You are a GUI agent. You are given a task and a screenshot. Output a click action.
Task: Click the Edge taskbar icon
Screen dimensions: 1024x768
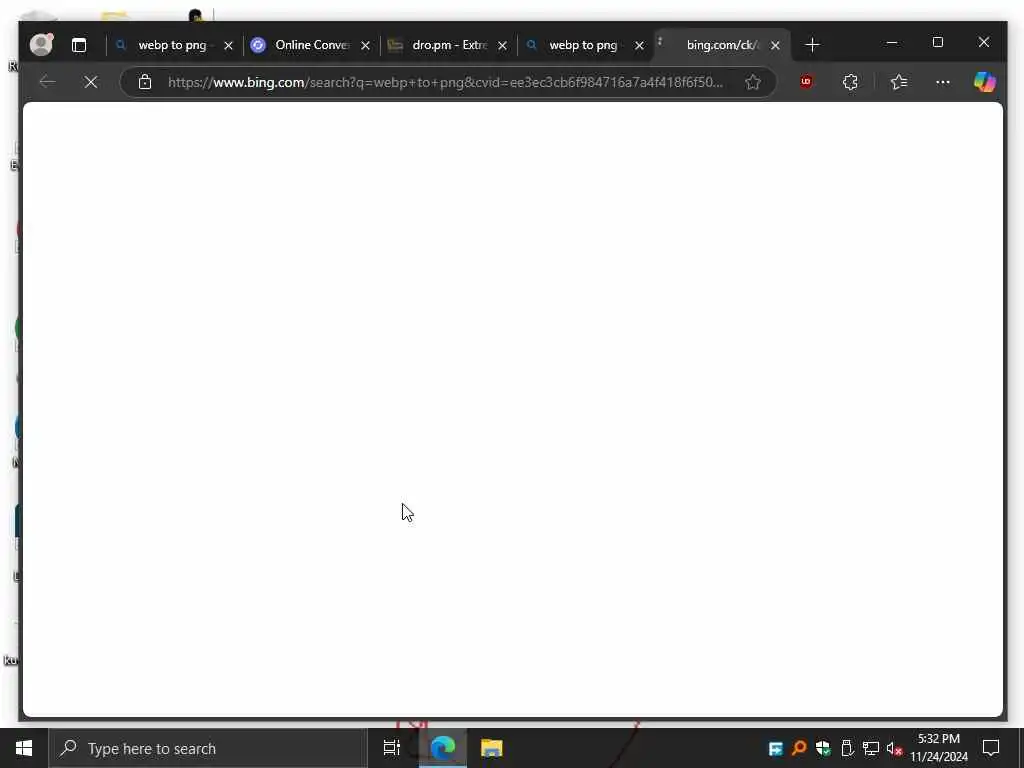[x=443, y=748]
